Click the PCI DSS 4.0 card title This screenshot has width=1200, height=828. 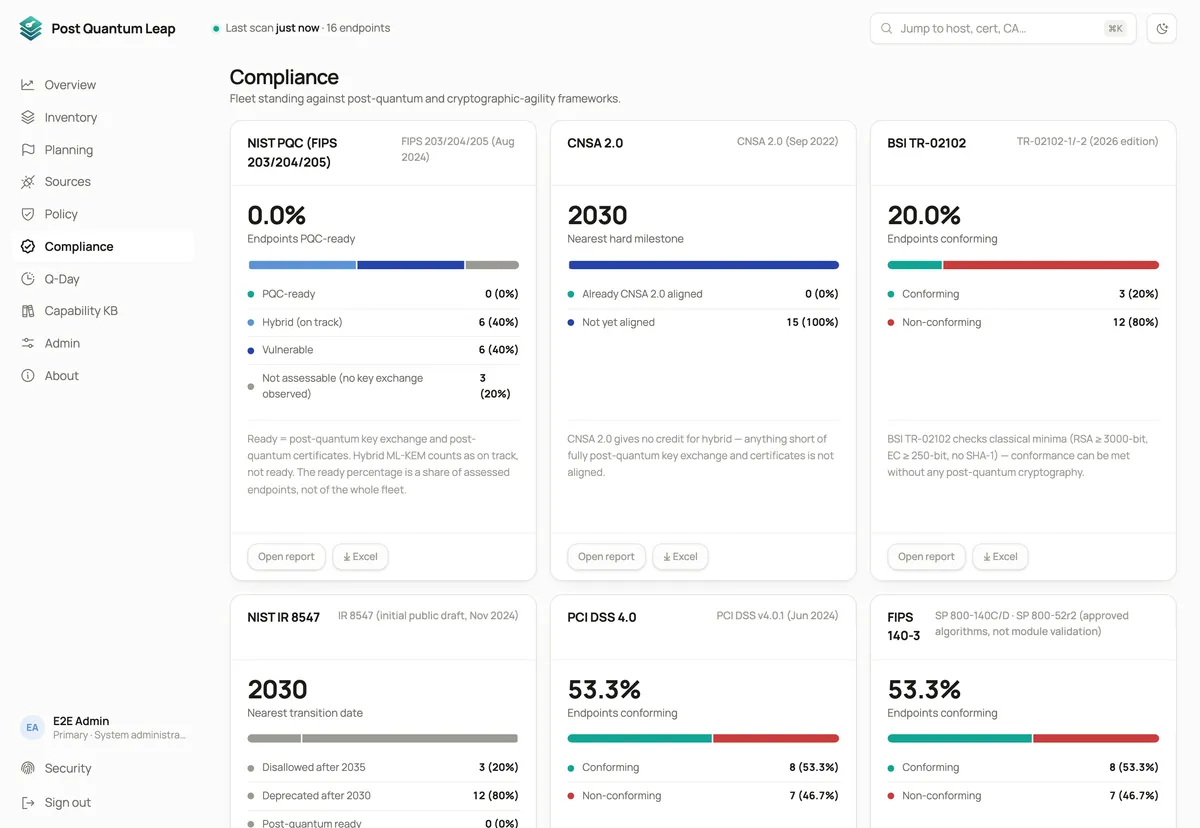602,617
